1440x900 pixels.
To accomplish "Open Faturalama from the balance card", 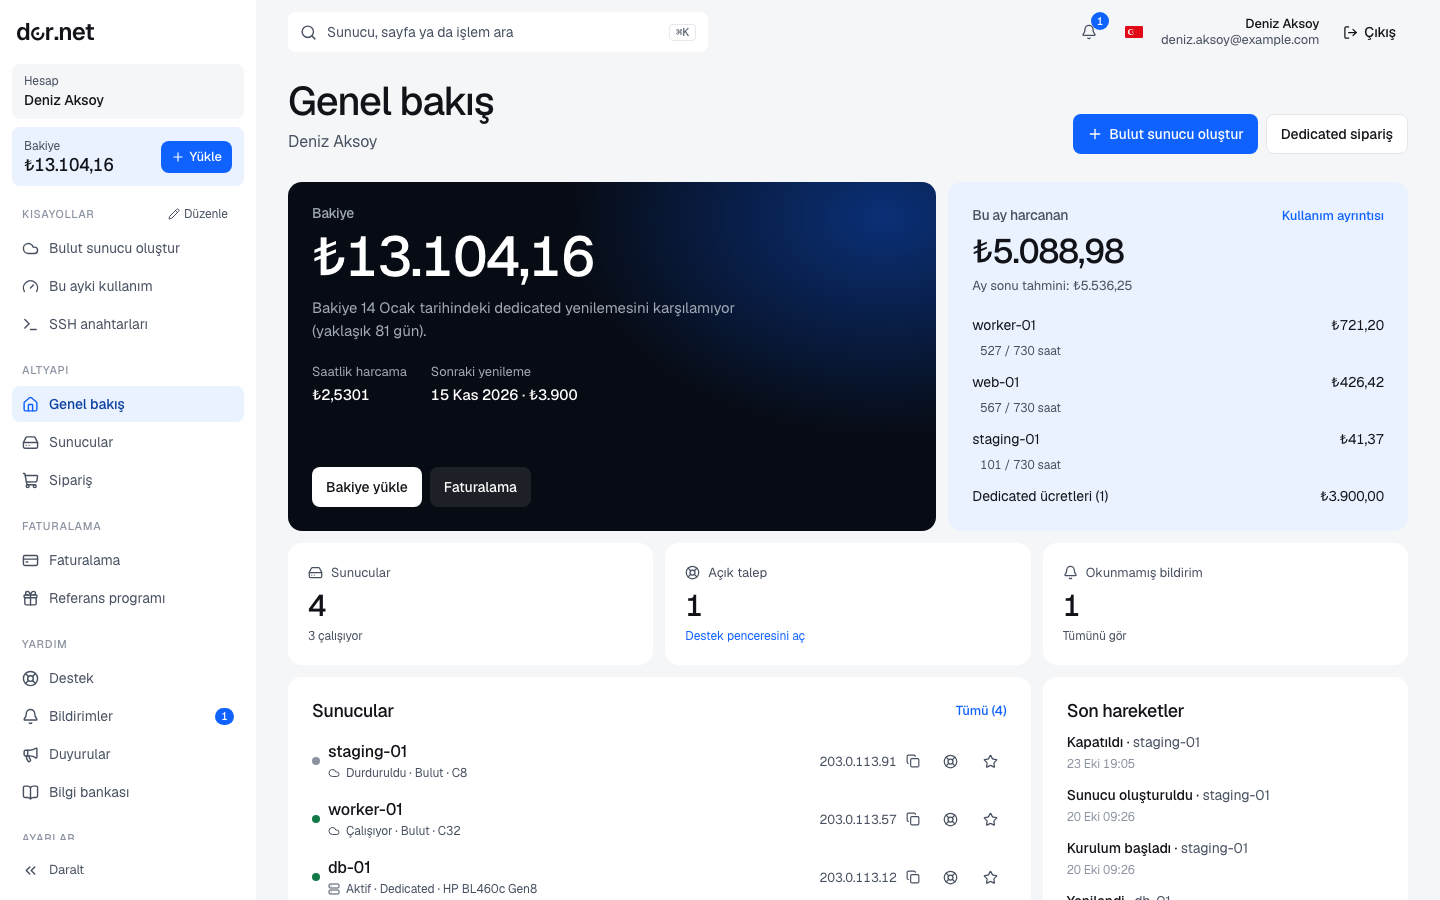I will (480, 487).
